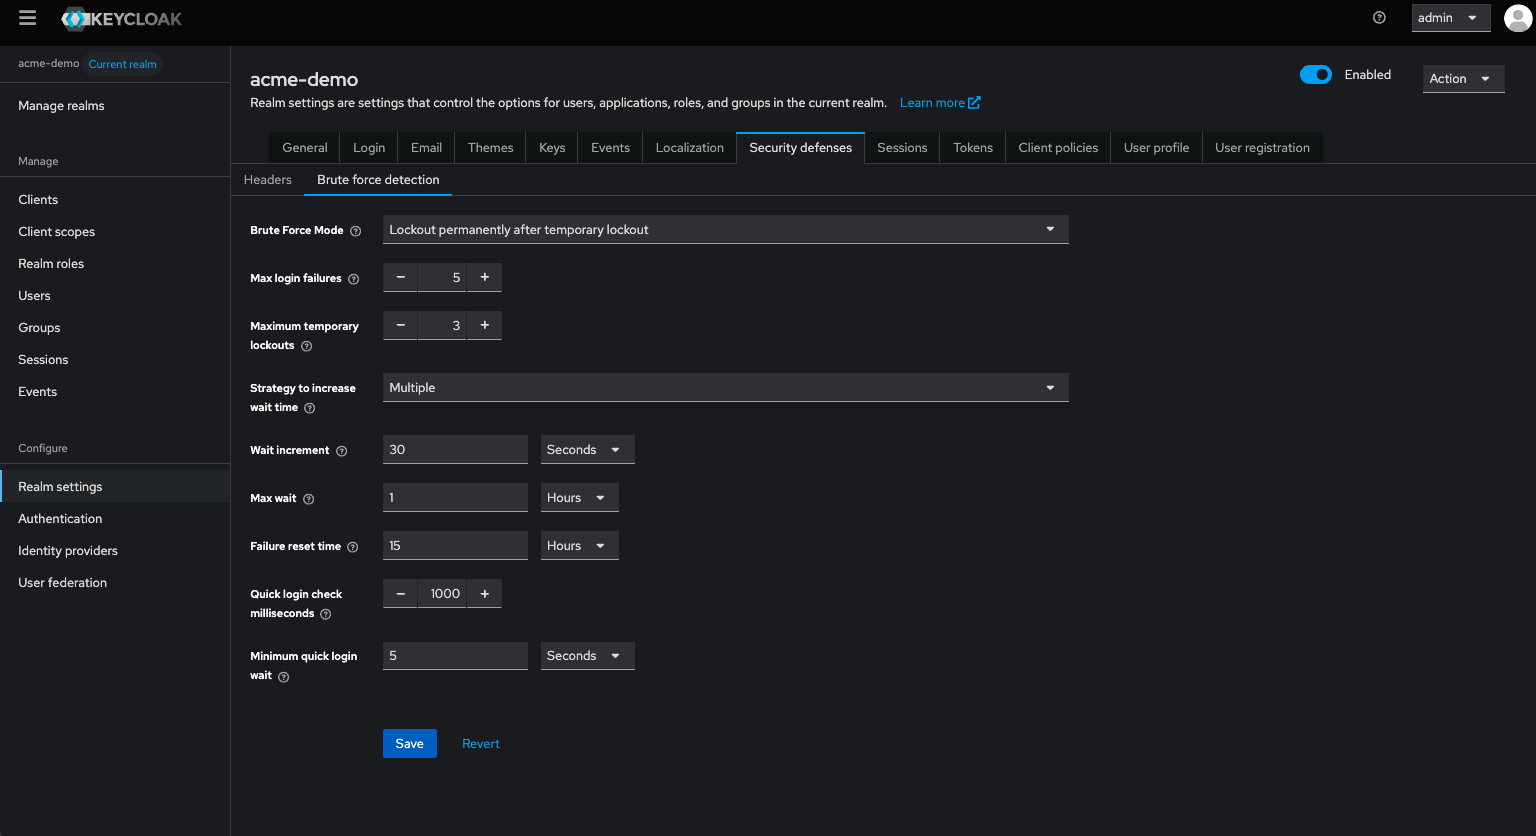Show help for Quick login check milliseconds
The image size is (1536, 836).
[326, 614]
